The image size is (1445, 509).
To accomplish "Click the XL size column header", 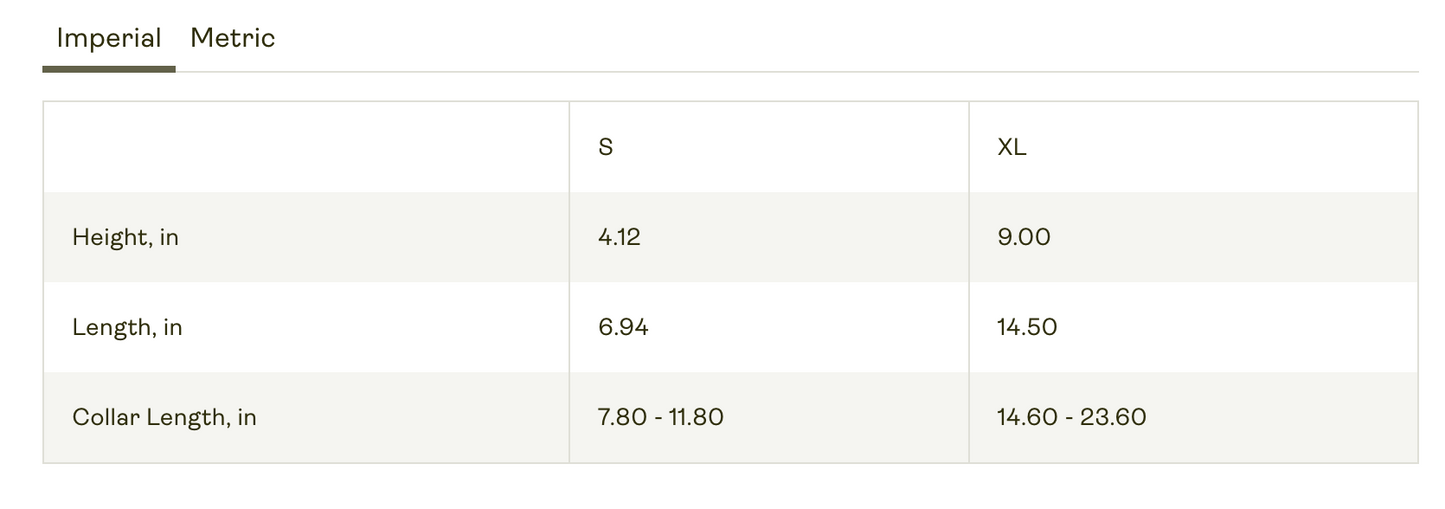I will [x=1011, y=147].
